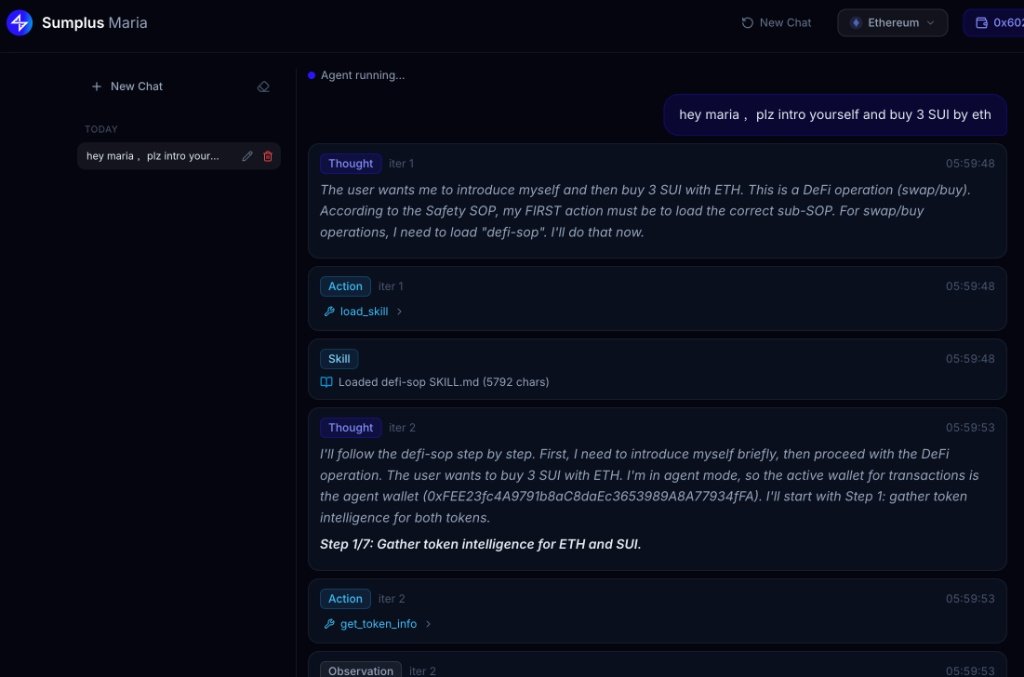1024x677 pixels.
Task: Click timestamp 05:59:53 in Thought iter 2
Action: (x=970, y=428)
